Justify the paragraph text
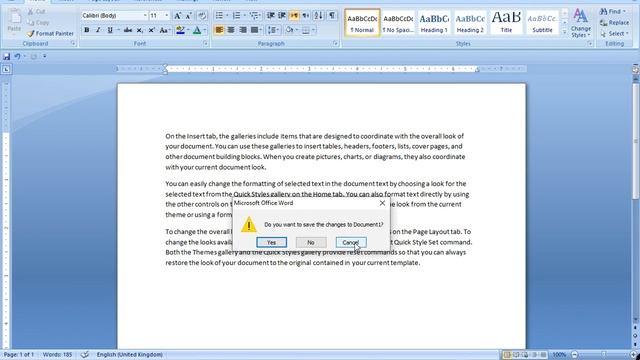 [254, 30]
